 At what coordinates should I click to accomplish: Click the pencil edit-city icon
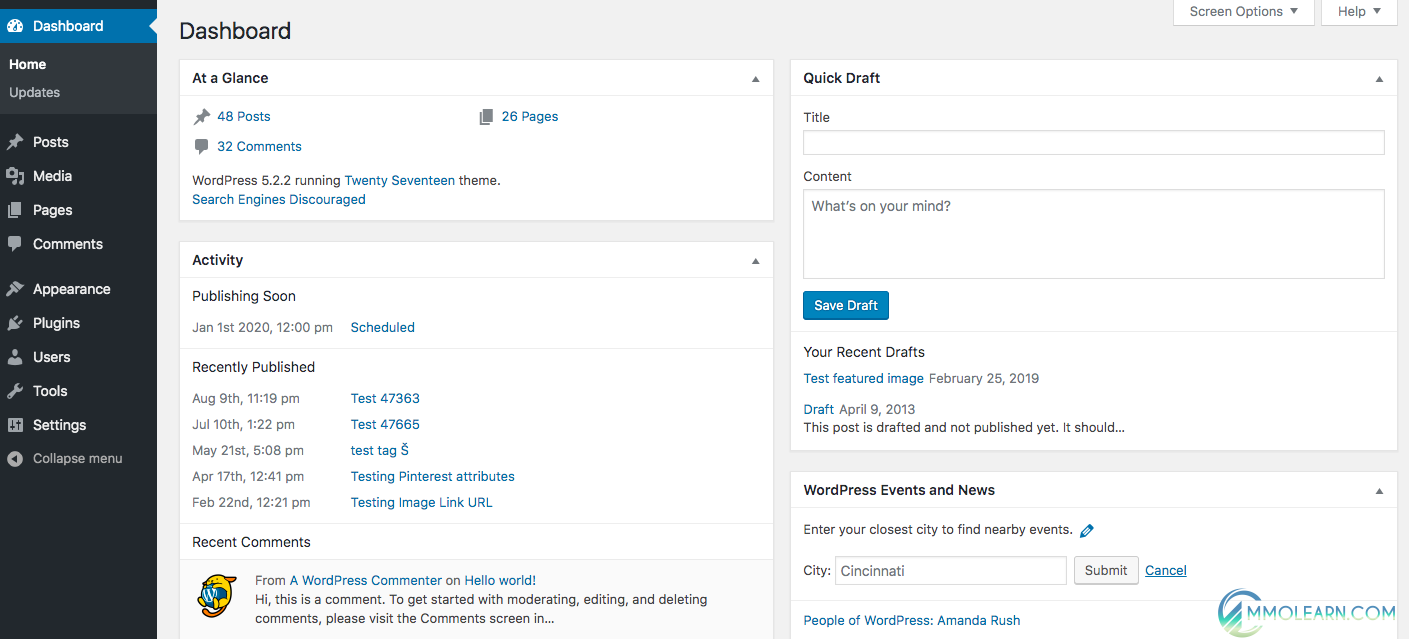coord(1087,531)
